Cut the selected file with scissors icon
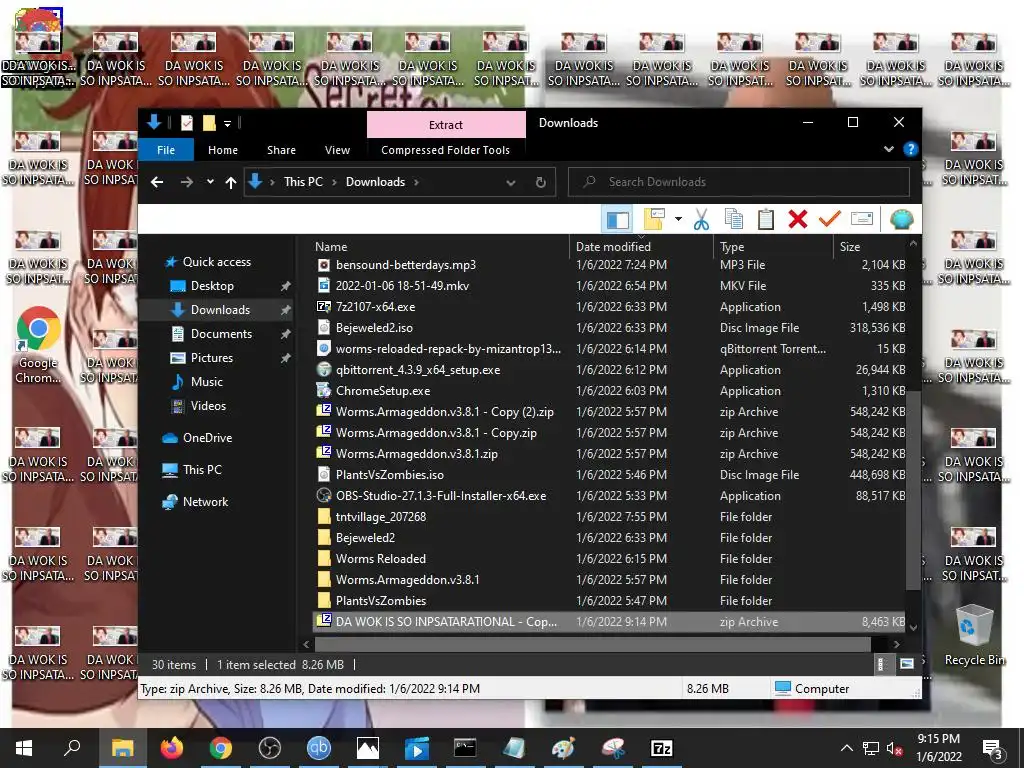Image resolution: width=1024 pixels, height=768 pixels. point(701,219)
